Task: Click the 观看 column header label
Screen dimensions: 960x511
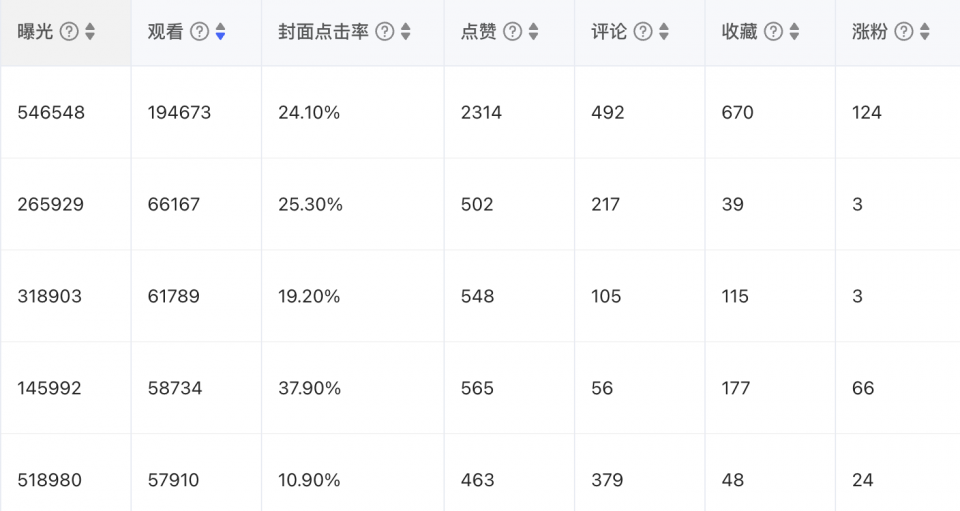Action: click(x=165, y=32)
